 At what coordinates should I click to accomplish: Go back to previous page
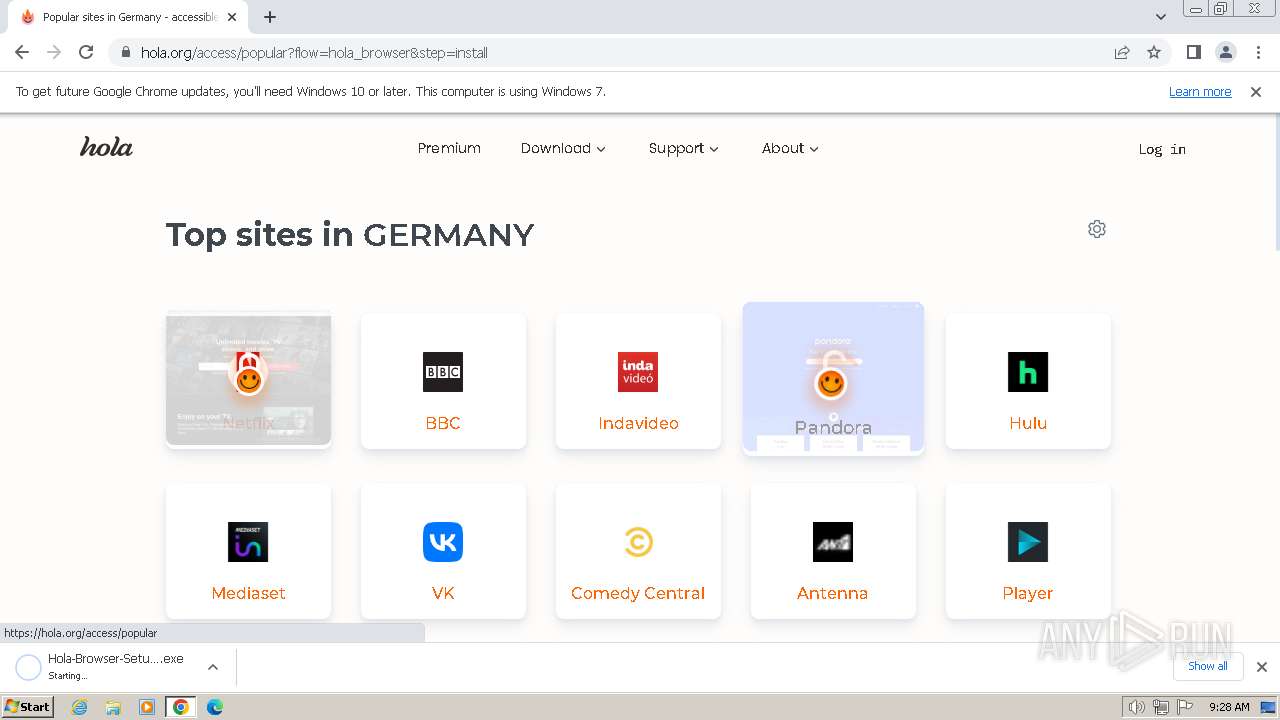22,52
